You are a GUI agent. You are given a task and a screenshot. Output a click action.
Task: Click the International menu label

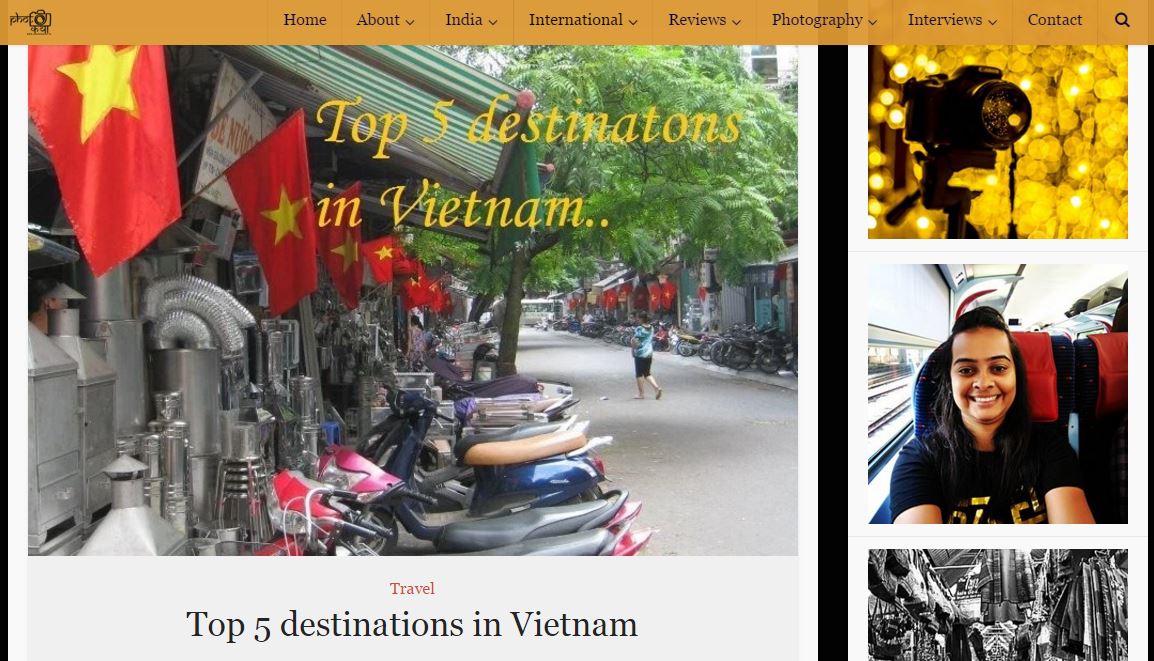coord(576,20)
